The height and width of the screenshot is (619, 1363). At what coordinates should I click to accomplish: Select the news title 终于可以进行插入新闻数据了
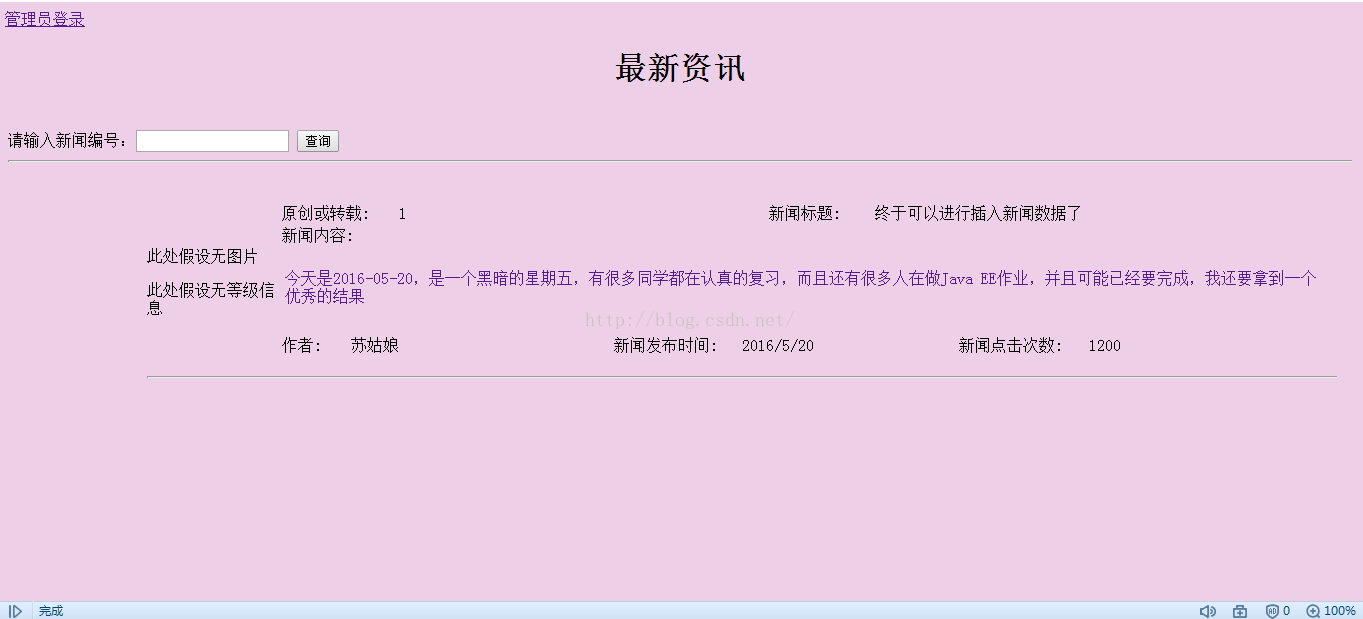(x=977, y=213)
